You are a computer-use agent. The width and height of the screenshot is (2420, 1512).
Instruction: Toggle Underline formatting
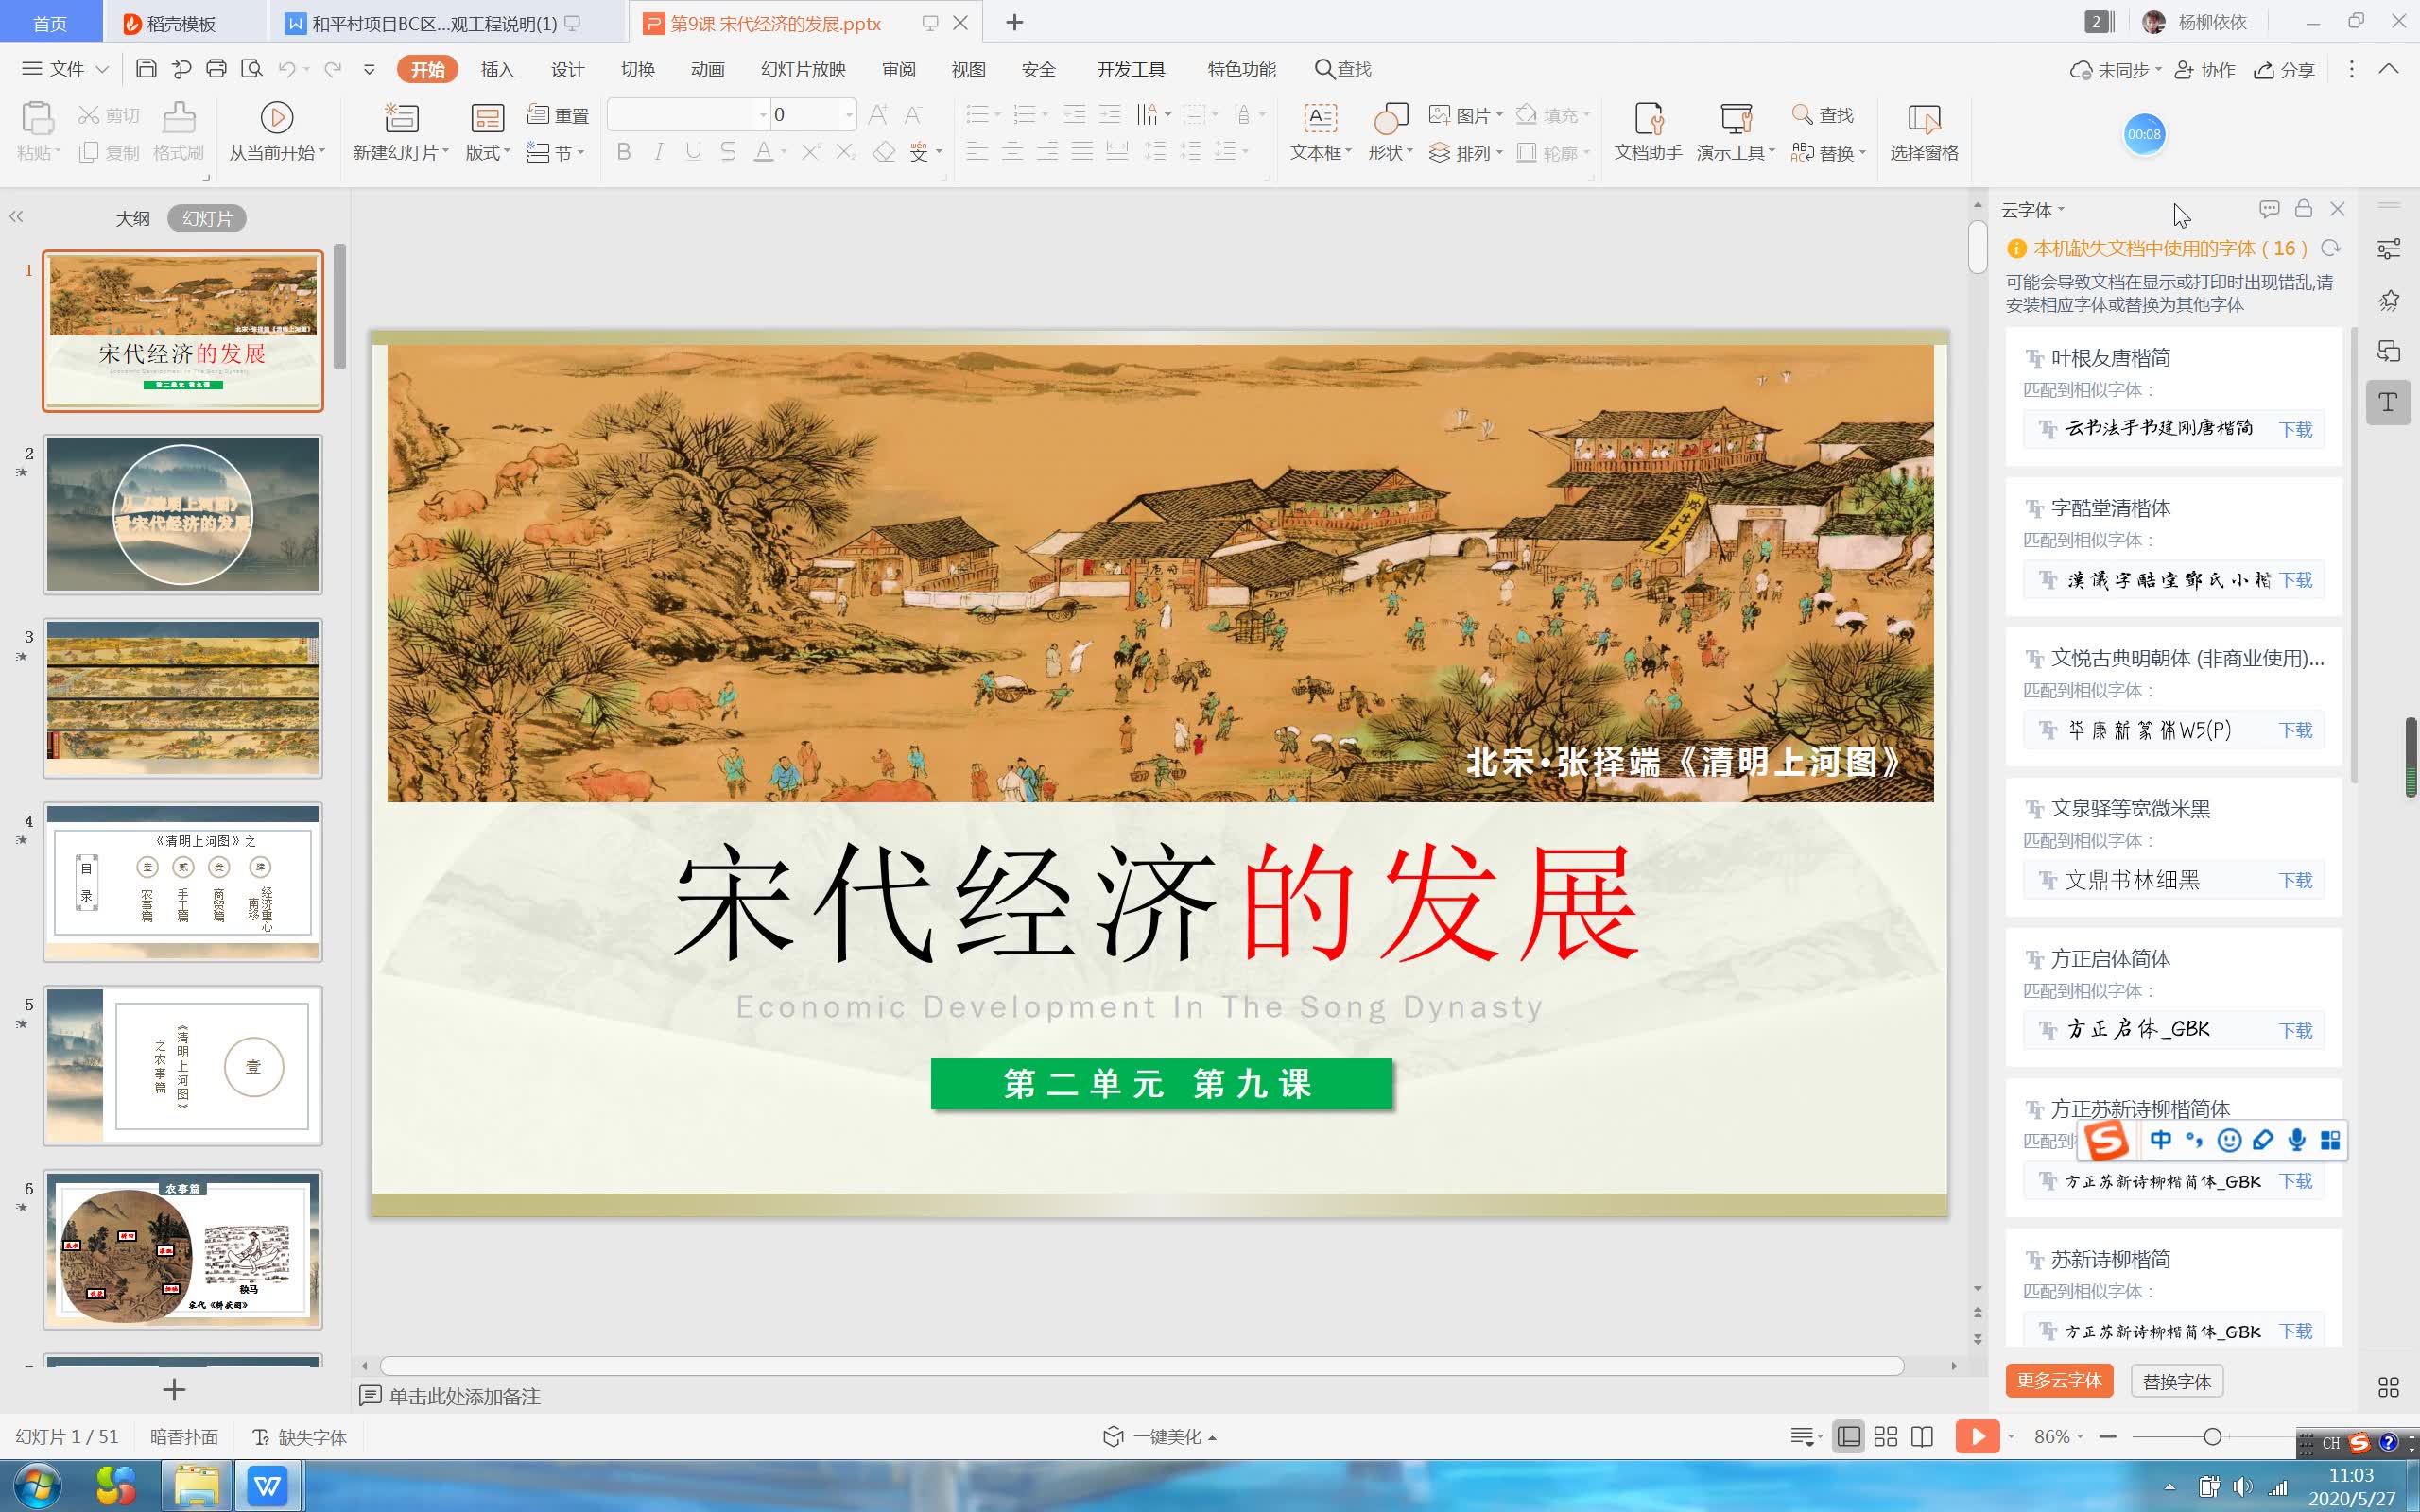[x=693, y=152]
